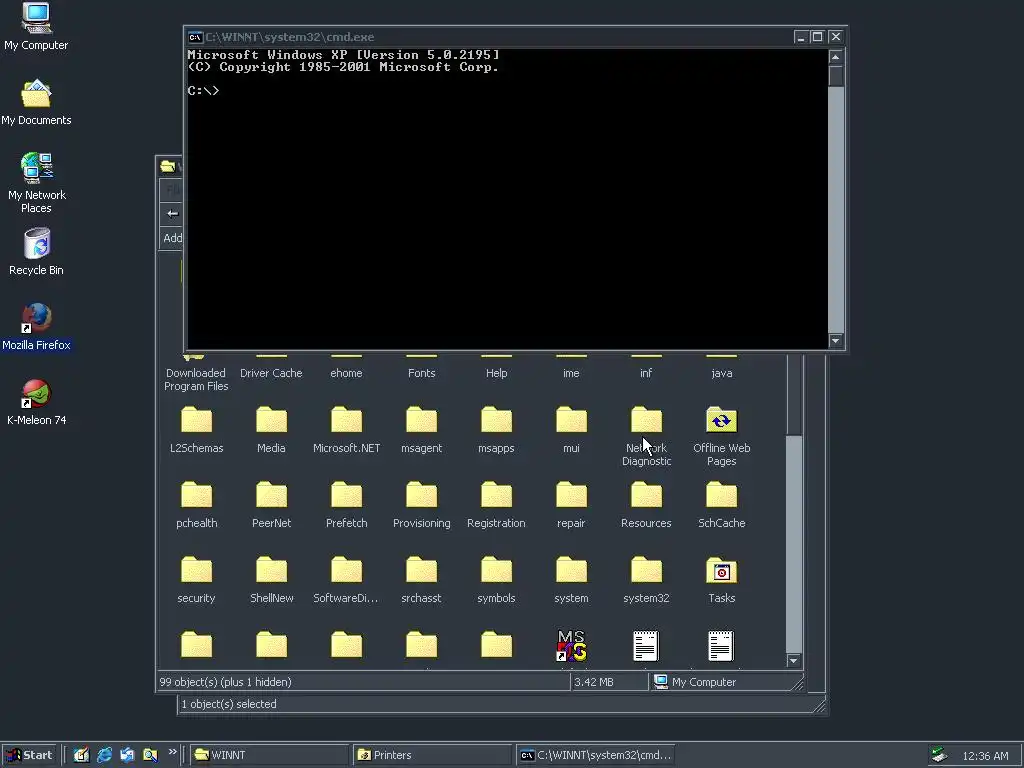
Task: Click the cmd window scroll-down arrow
Action: pos(836,340)
